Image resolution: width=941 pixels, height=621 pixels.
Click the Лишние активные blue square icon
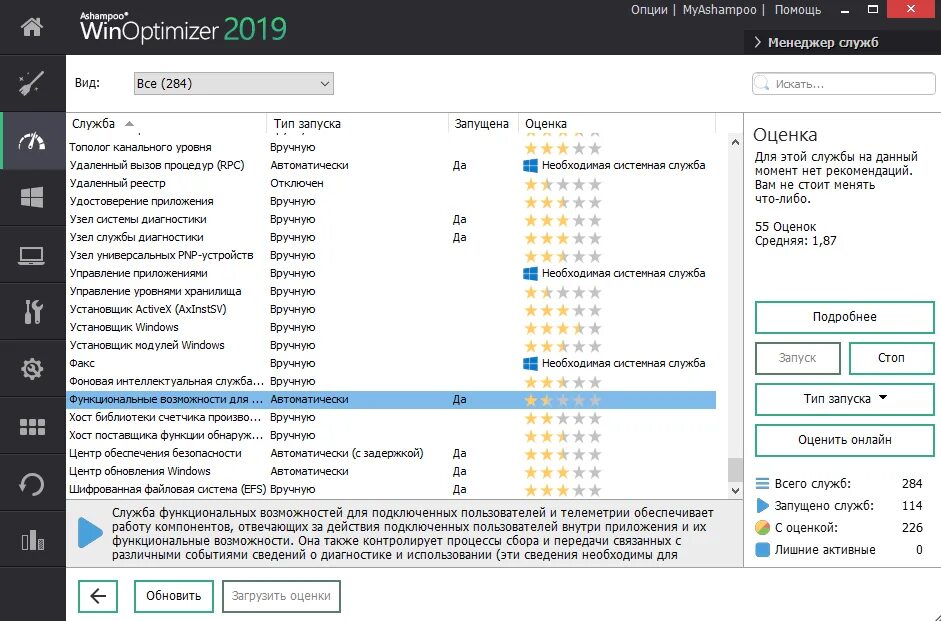point(762,550)
